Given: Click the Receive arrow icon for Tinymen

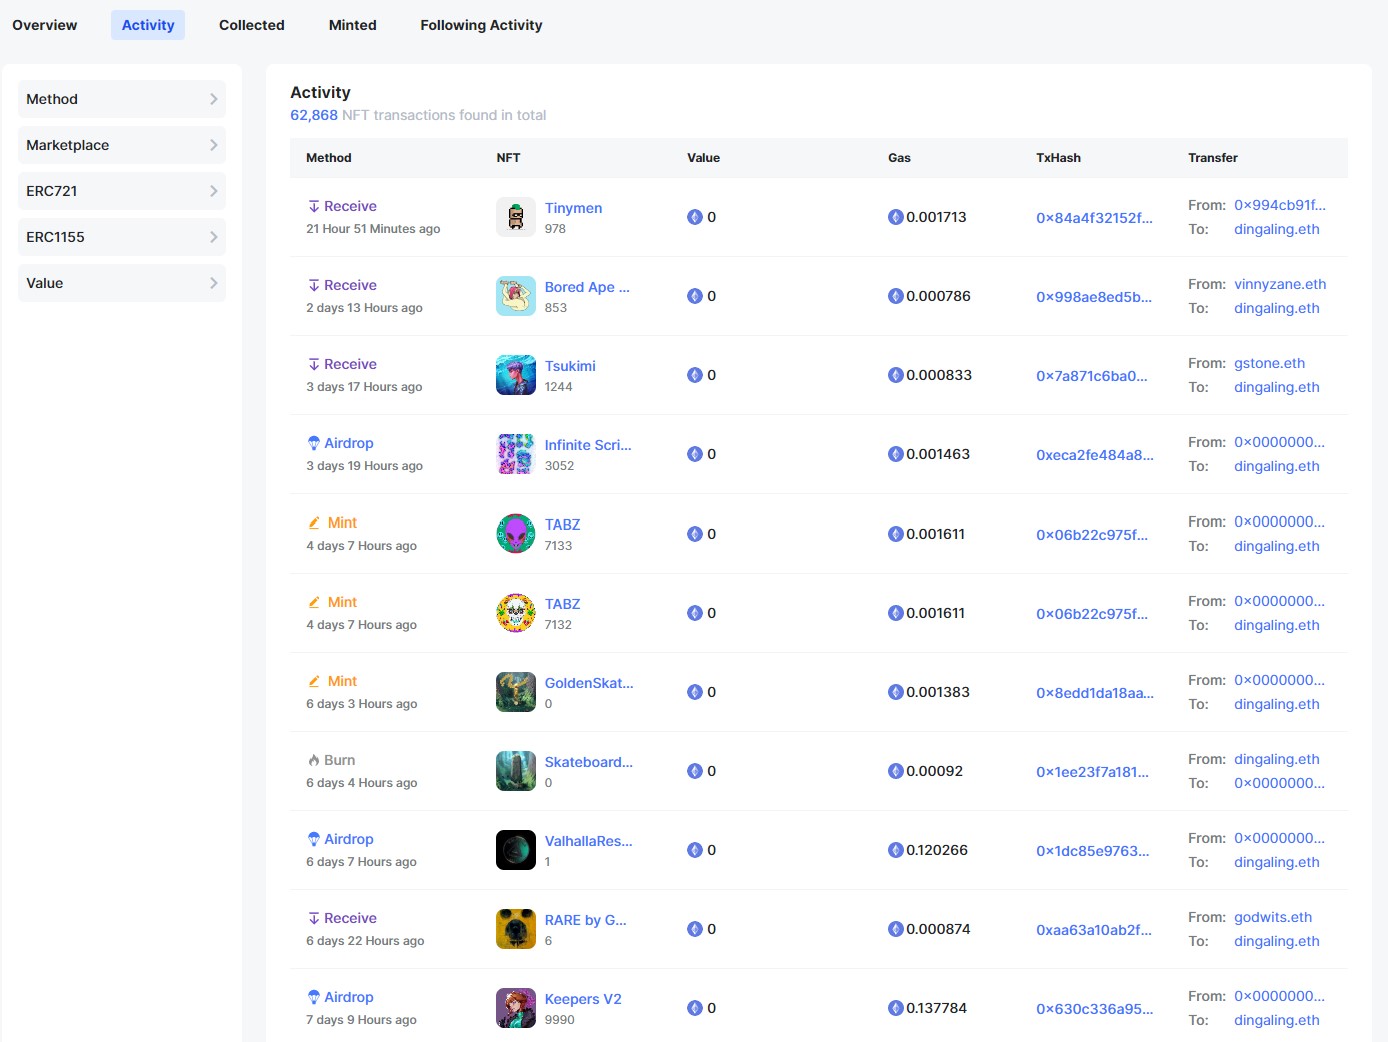Looking at the screenshot, I should click(314, 206).
